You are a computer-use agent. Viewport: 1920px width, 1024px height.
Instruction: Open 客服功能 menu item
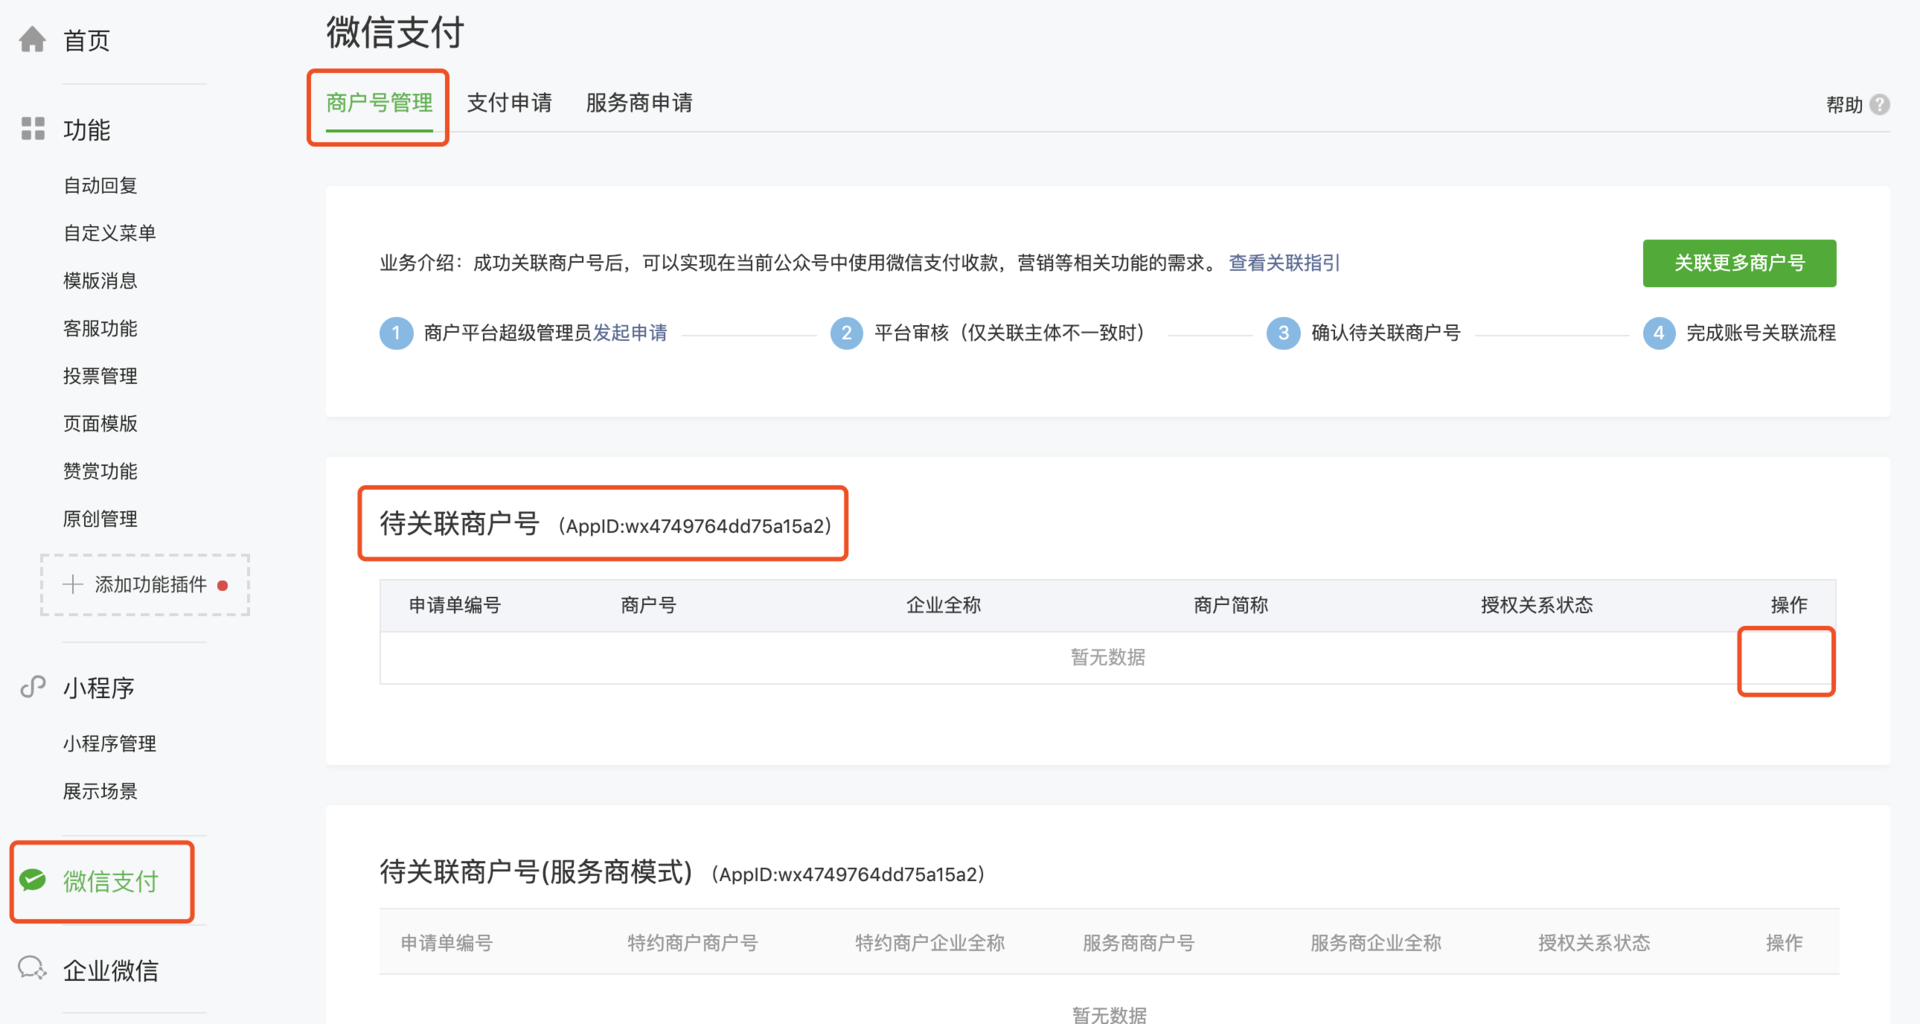point(100,328)
